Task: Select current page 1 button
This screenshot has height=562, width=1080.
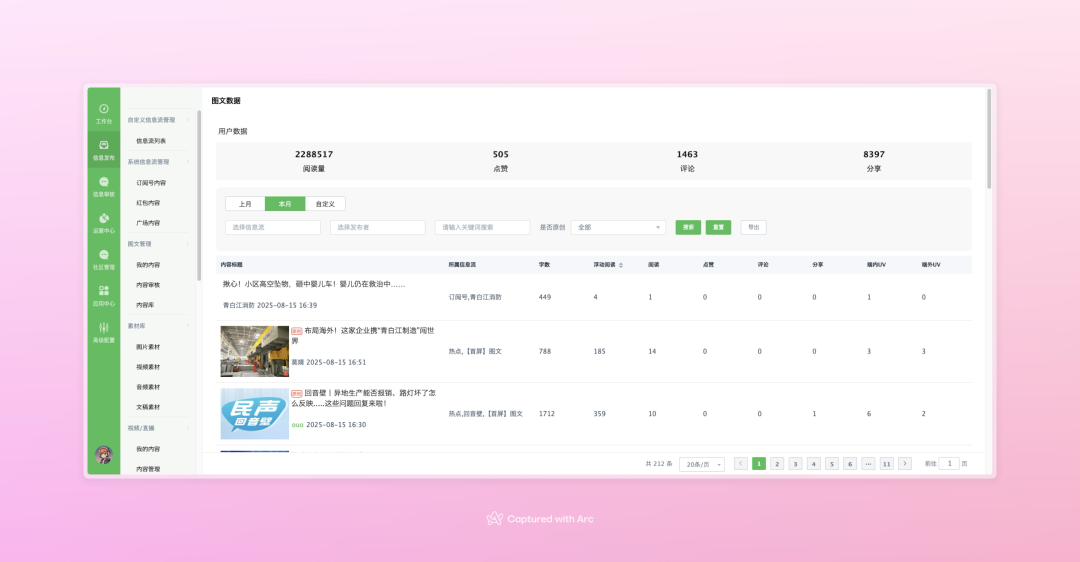Action: pos(759,464)
